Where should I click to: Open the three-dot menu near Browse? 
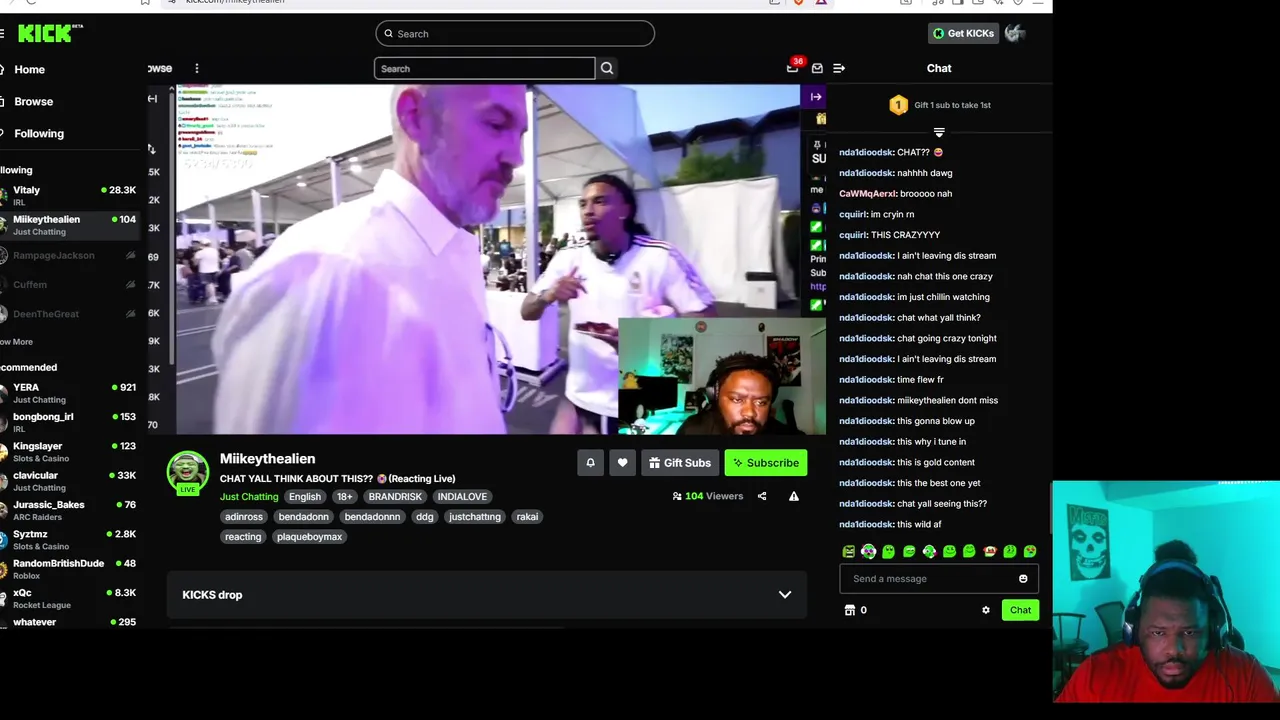coord(197,68)
